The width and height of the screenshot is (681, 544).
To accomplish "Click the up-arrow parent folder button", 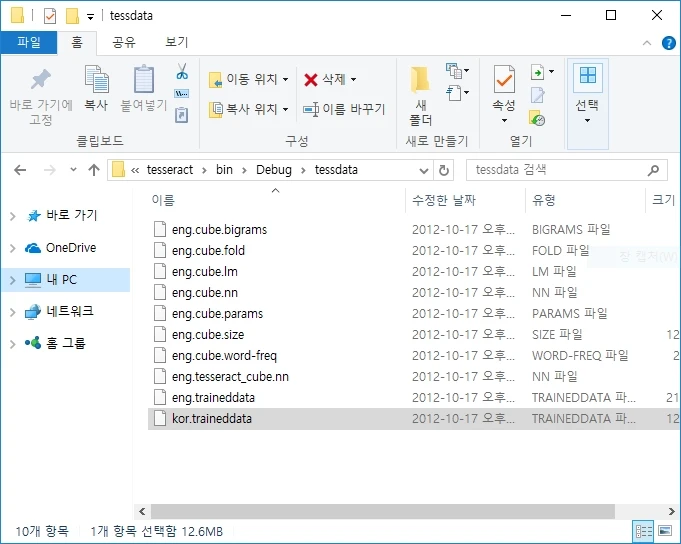I will point(94,170).
